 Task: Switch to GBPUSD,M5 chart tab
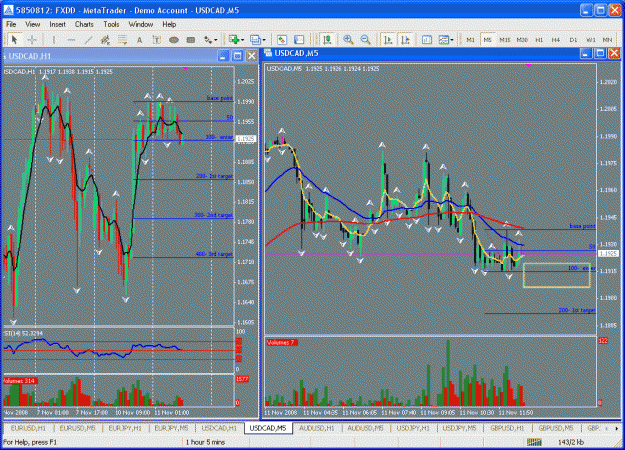pyautogui.click(x=556, y=428)
